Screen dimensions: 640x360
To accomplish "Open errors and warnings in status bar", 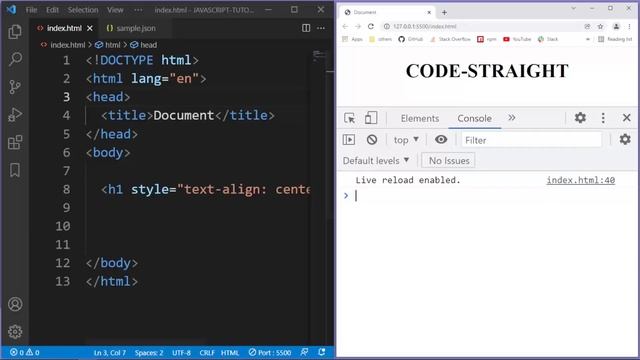I will [24, 352].
